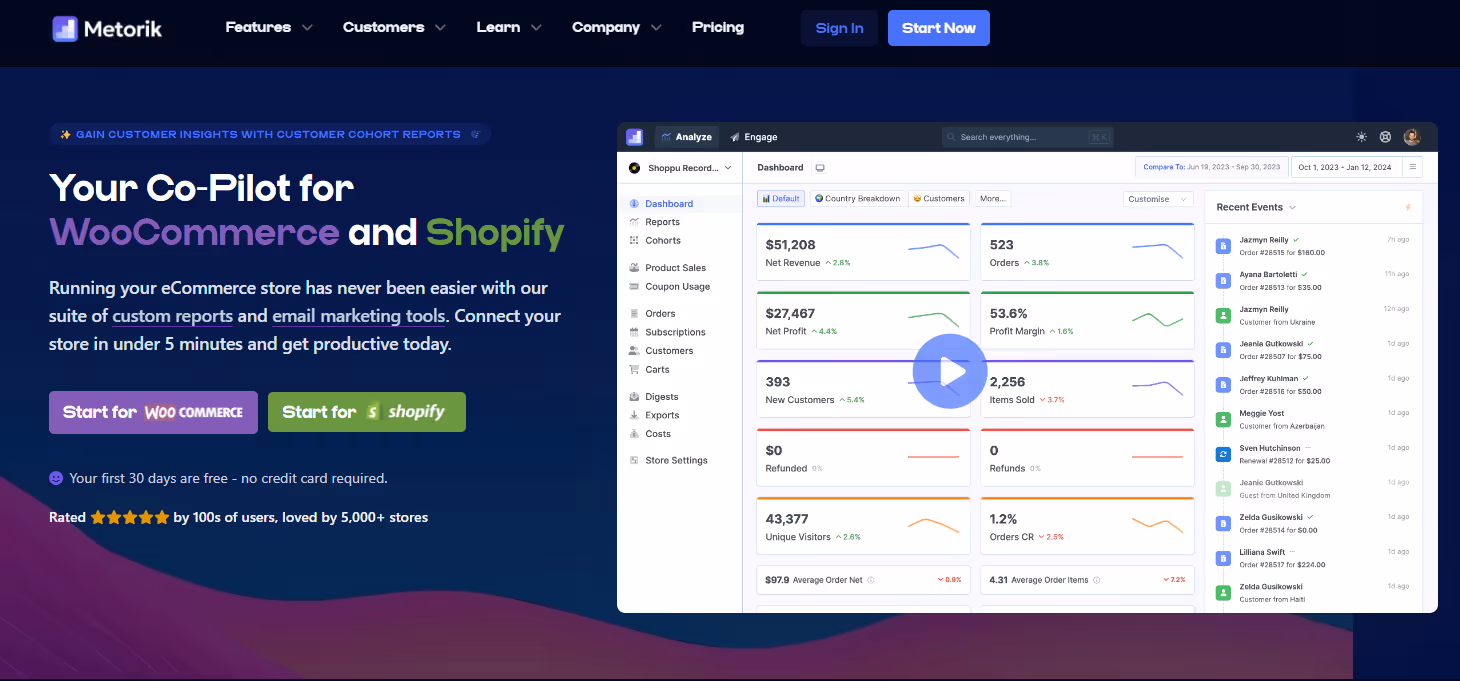
Task: Click the Costs sidebar icon
Action: [x=634, y=434]
